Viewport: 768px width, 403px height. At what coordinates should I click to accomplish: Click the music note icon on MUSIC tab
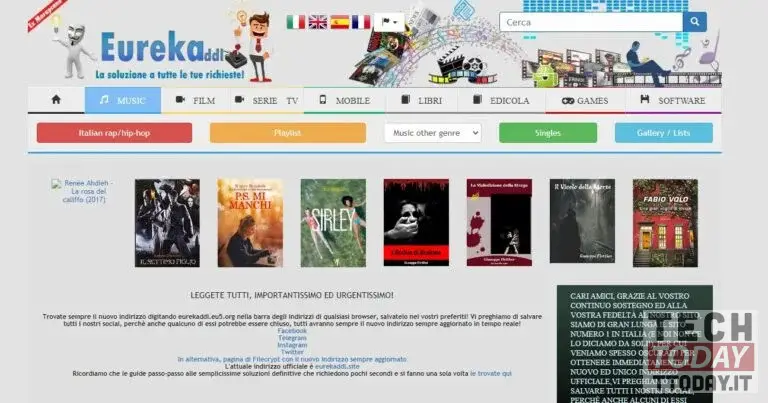(x=104, y=99)
